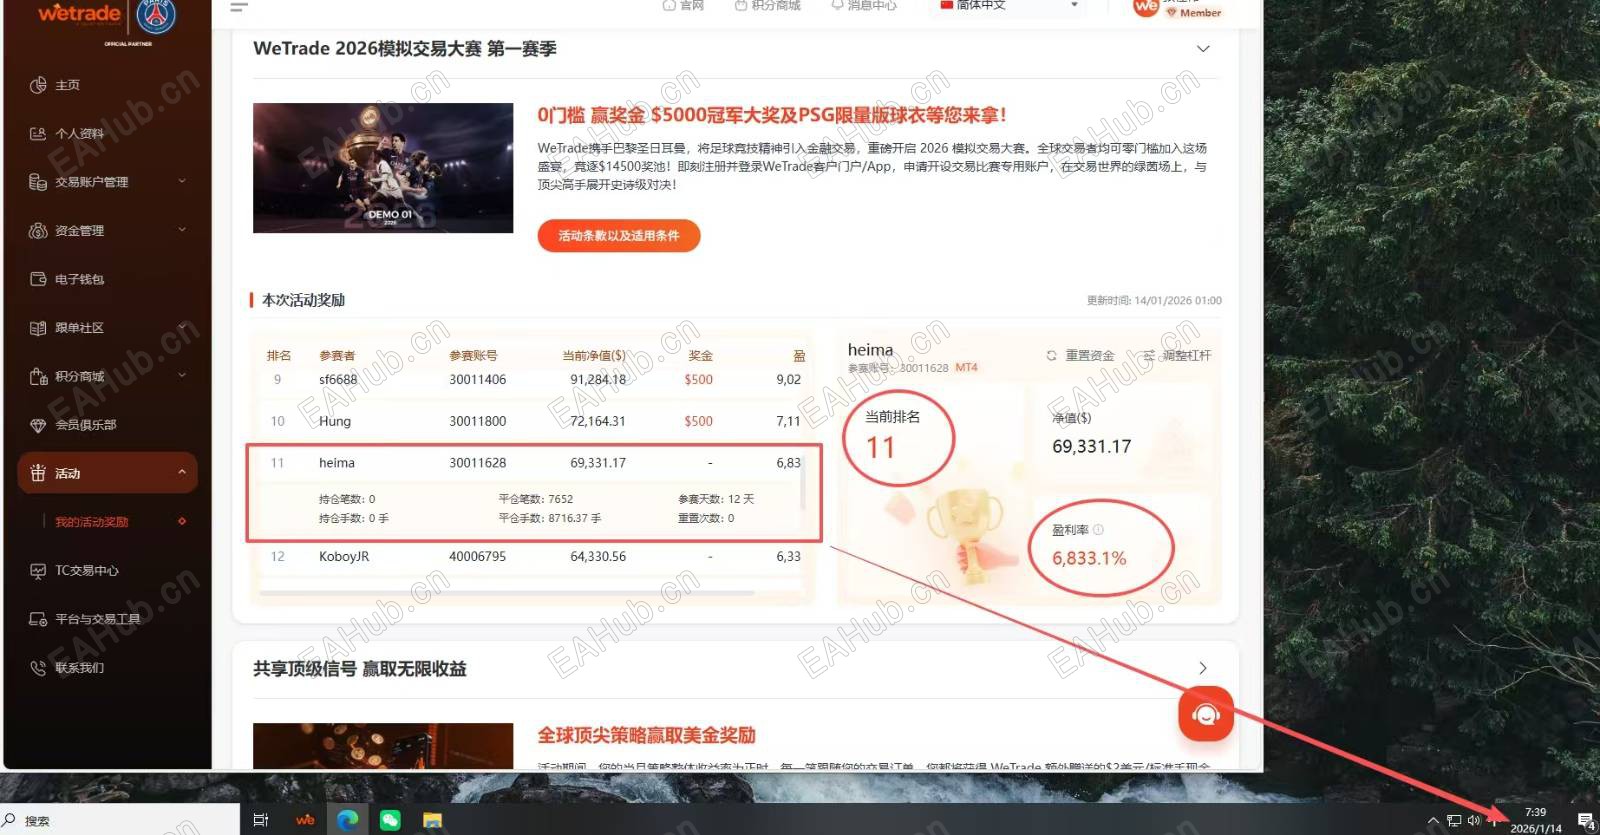Select the Hung row in the leaderboard
The width and height of the screenshot is (1600, 835).
click(x=534, y=422)
